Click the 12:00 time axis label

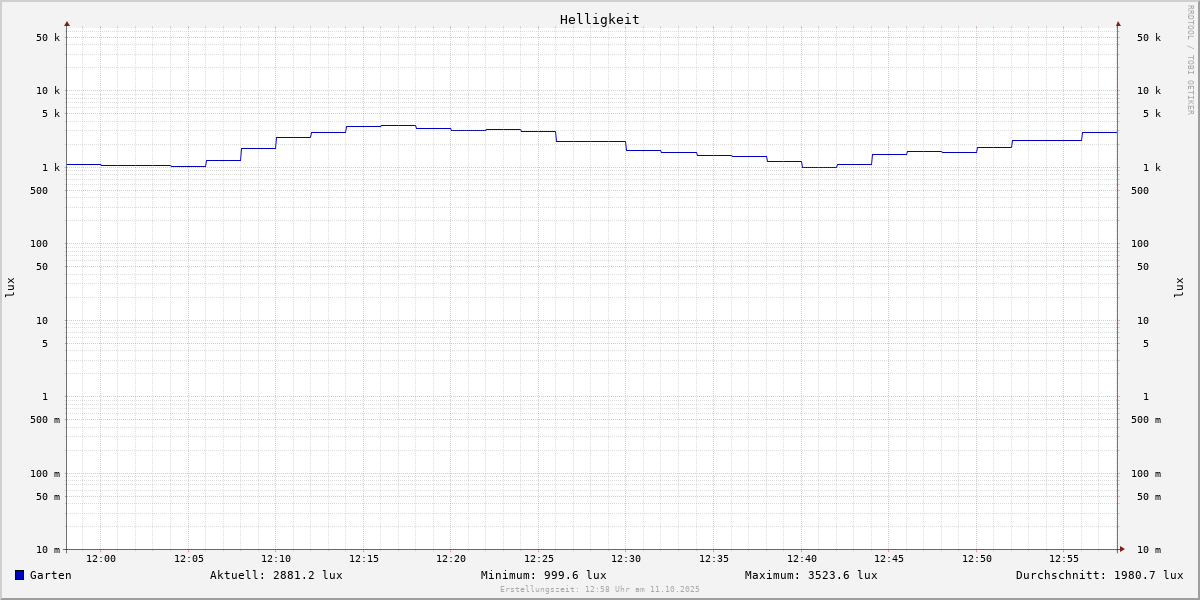click(101, 559)
